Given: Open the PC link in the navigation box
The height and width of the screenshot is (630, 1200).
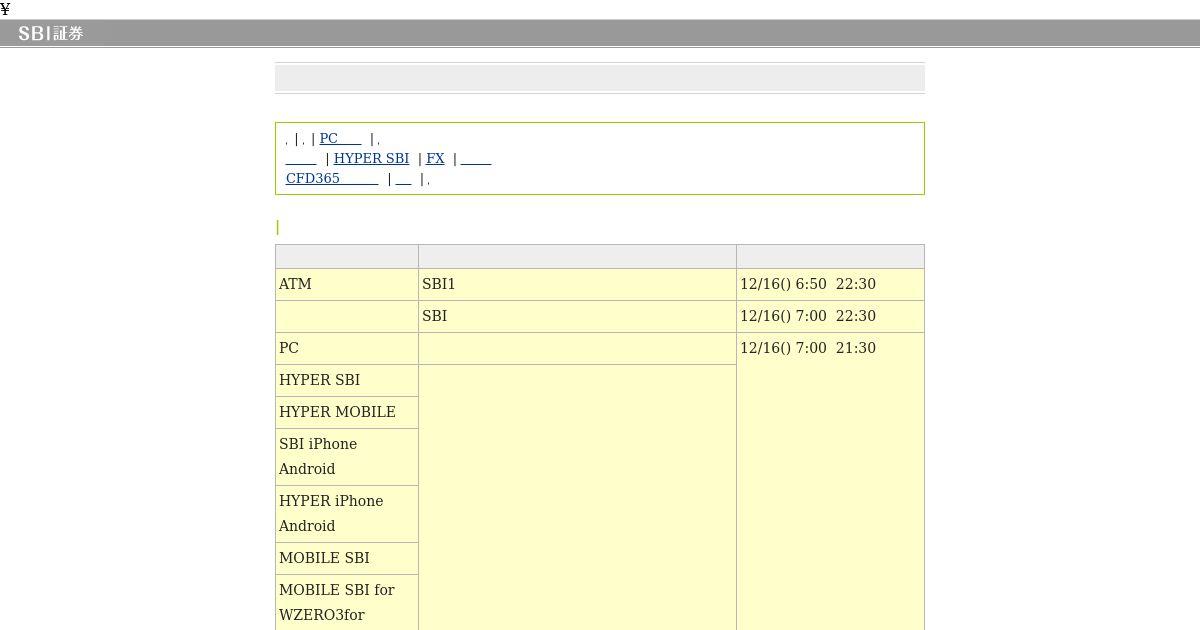Looking at the screenshot, I should [x=340, y=139].
